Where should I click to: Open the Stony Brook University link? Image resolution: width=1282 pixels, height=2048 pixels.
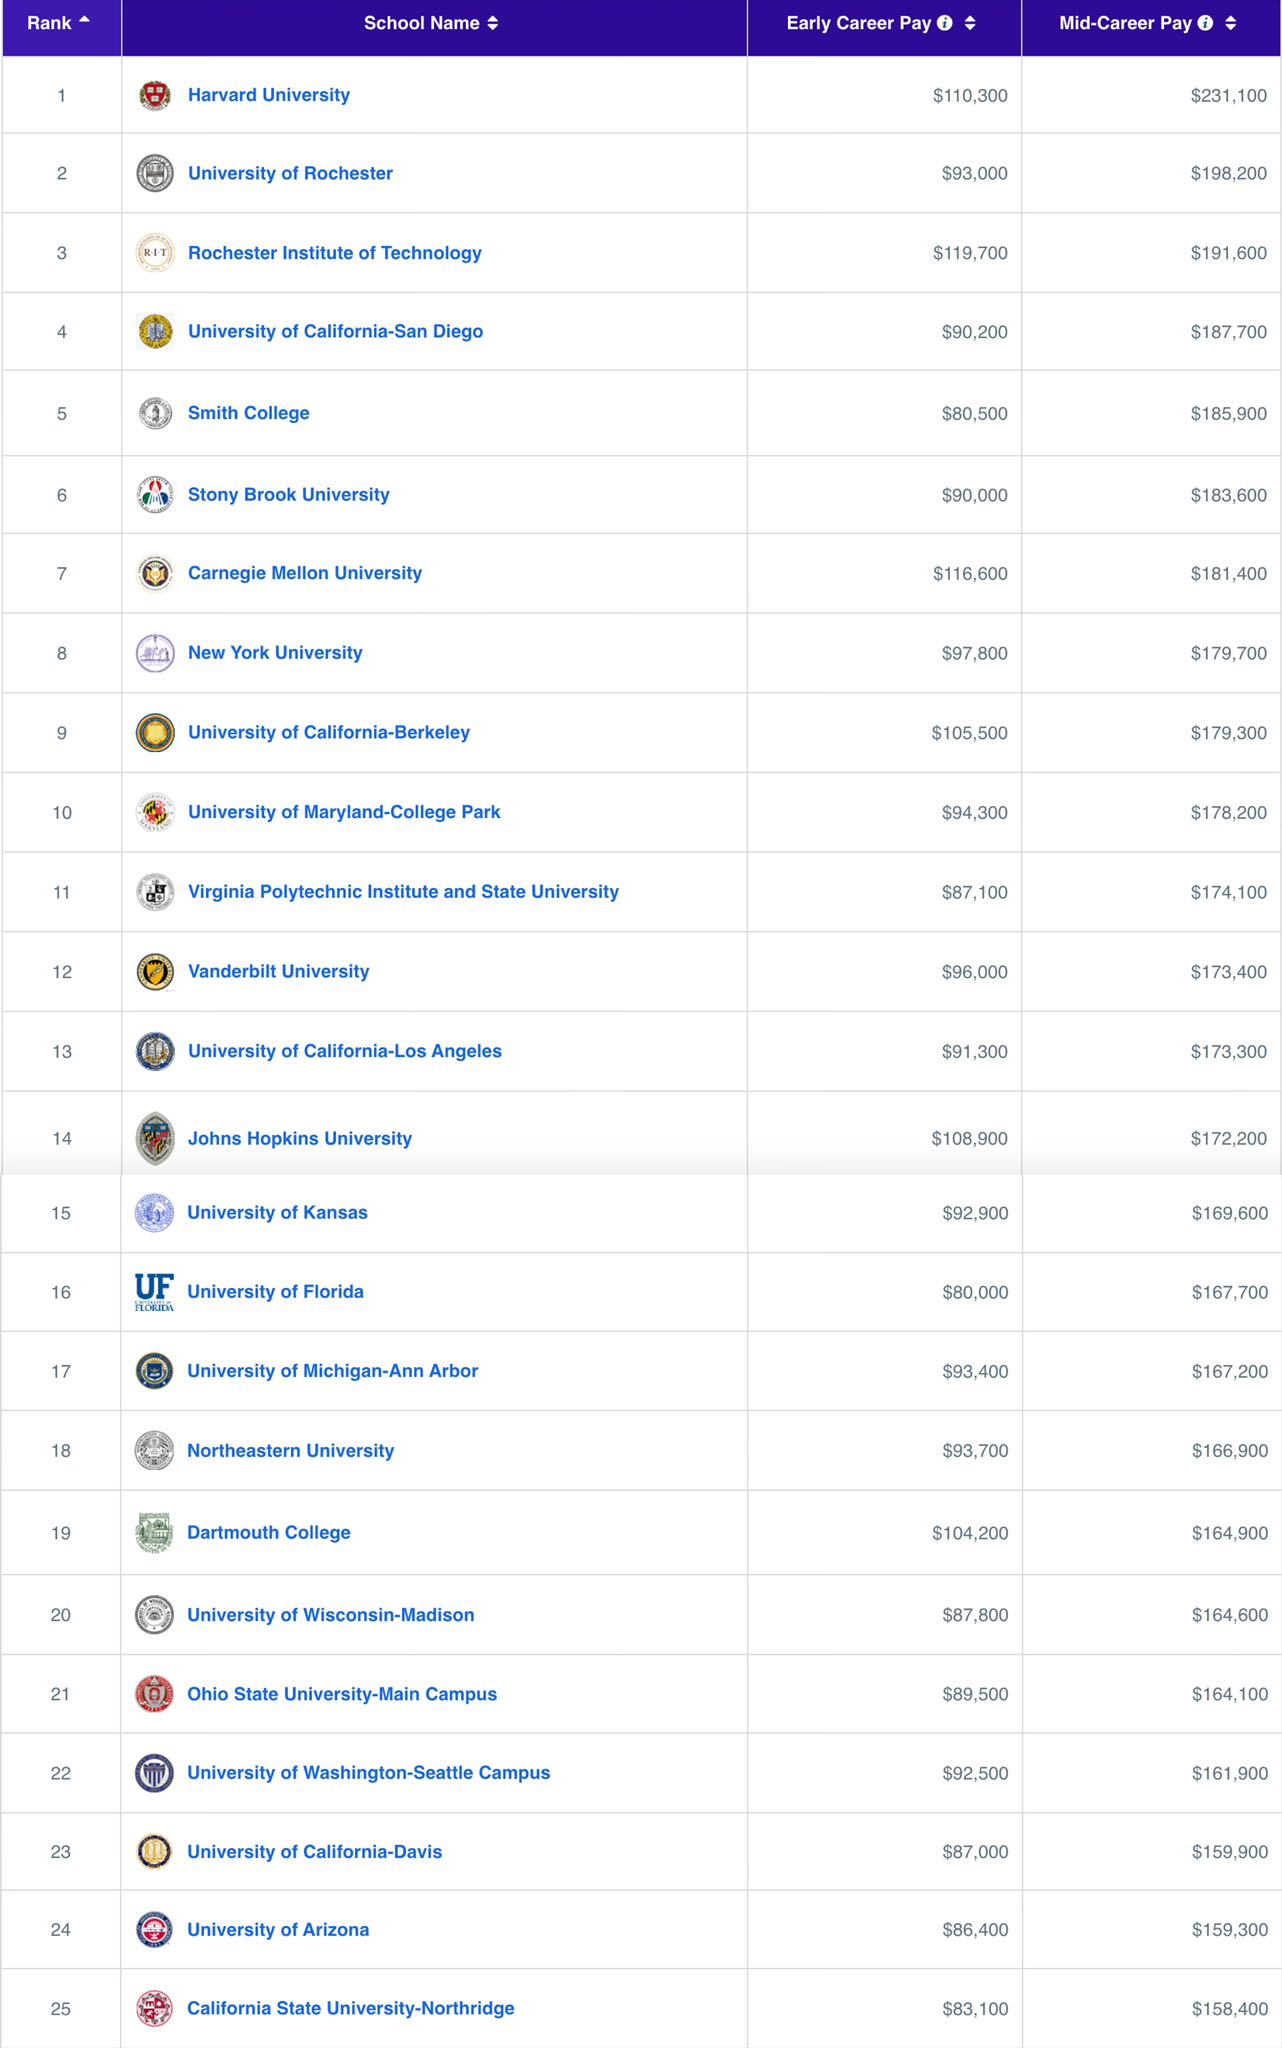289,494
